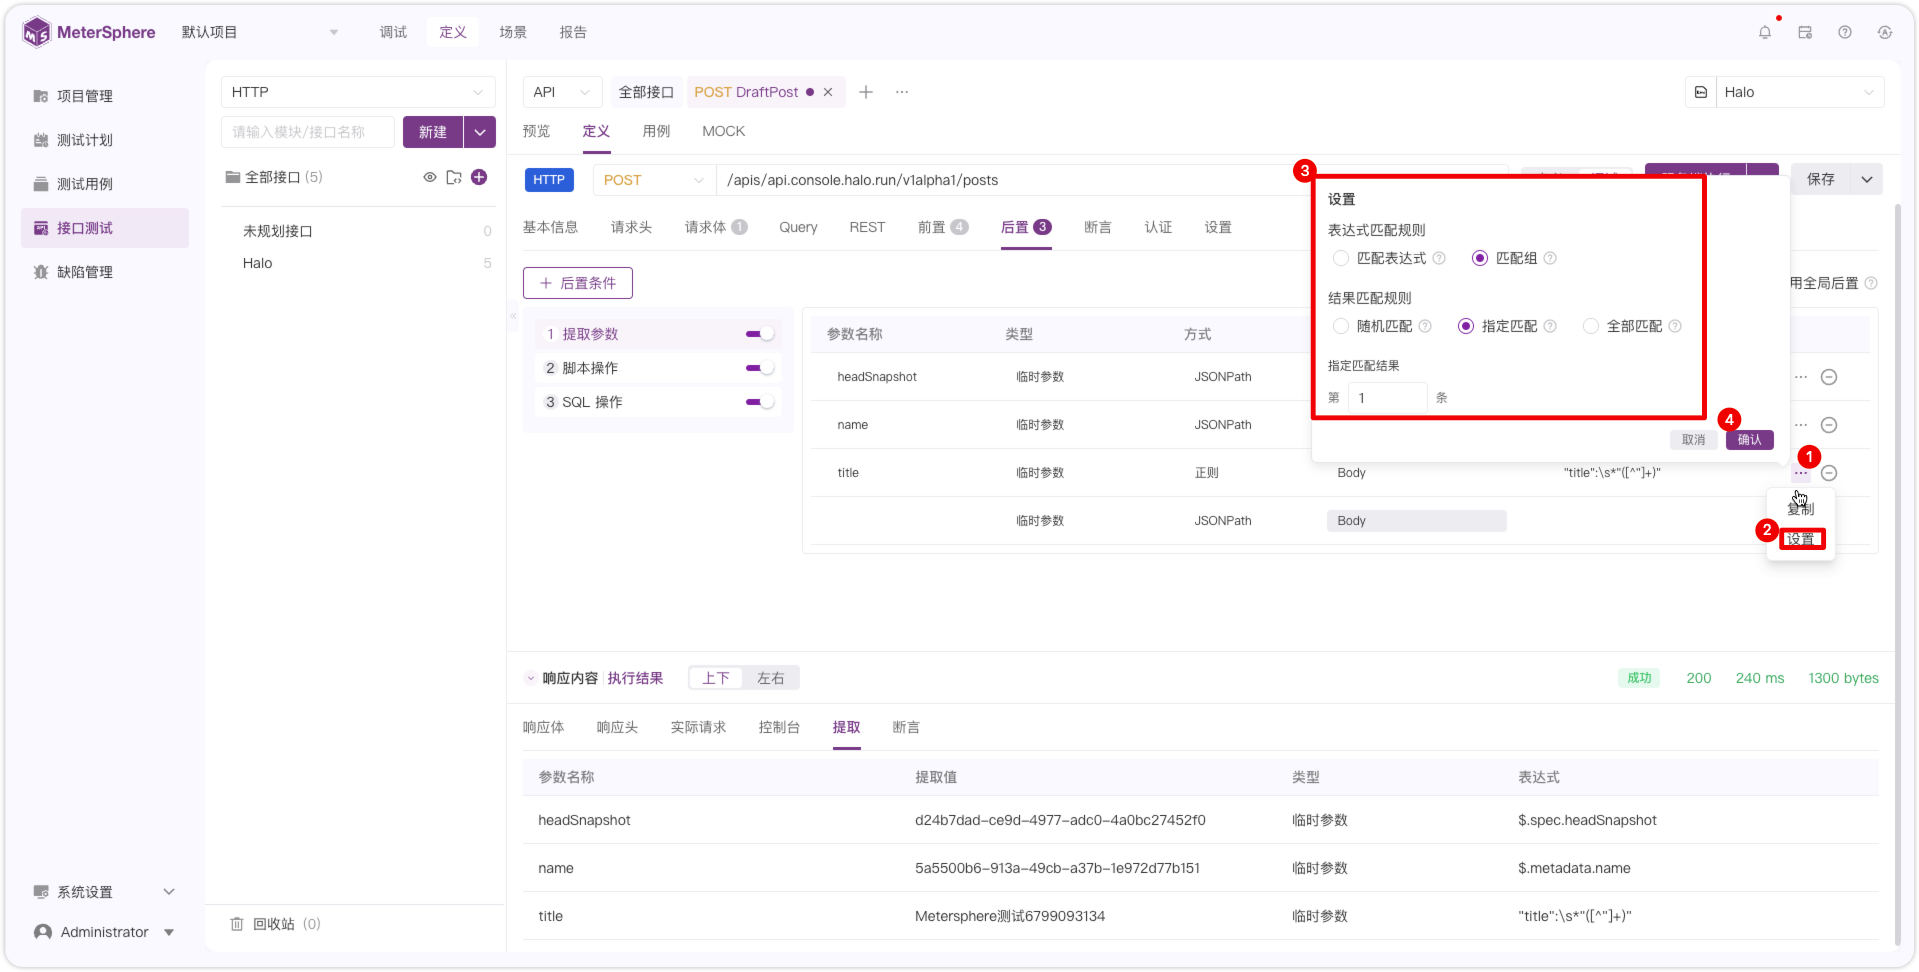This screenshot has height=972, width=1919.
Task: Switch to the 报告 top menu
Action: point(573,32)
